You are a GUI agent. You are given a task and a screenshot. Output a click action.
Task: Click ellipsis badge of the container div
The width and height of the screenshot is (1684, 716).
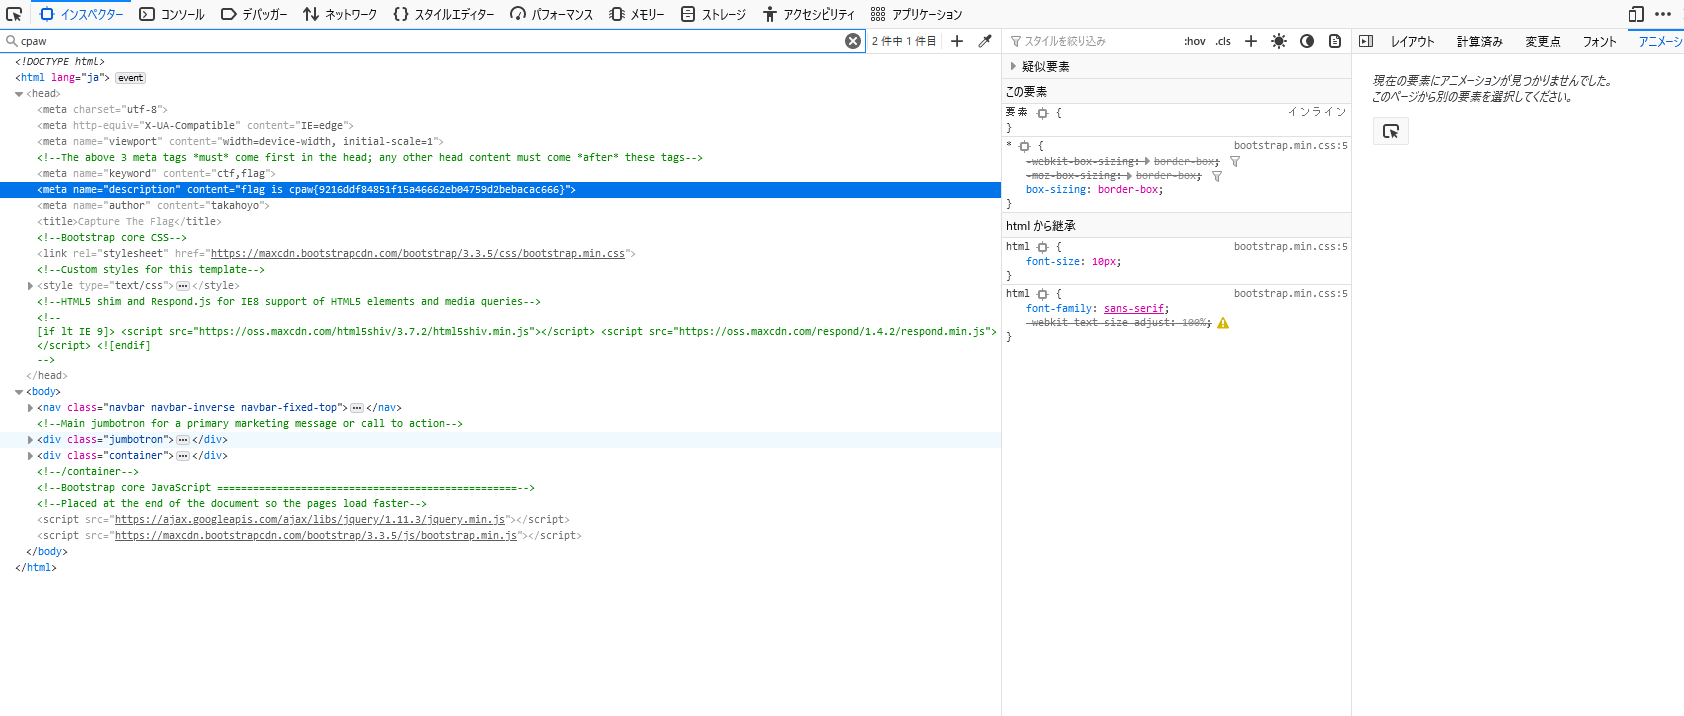[x=183, y=456]
